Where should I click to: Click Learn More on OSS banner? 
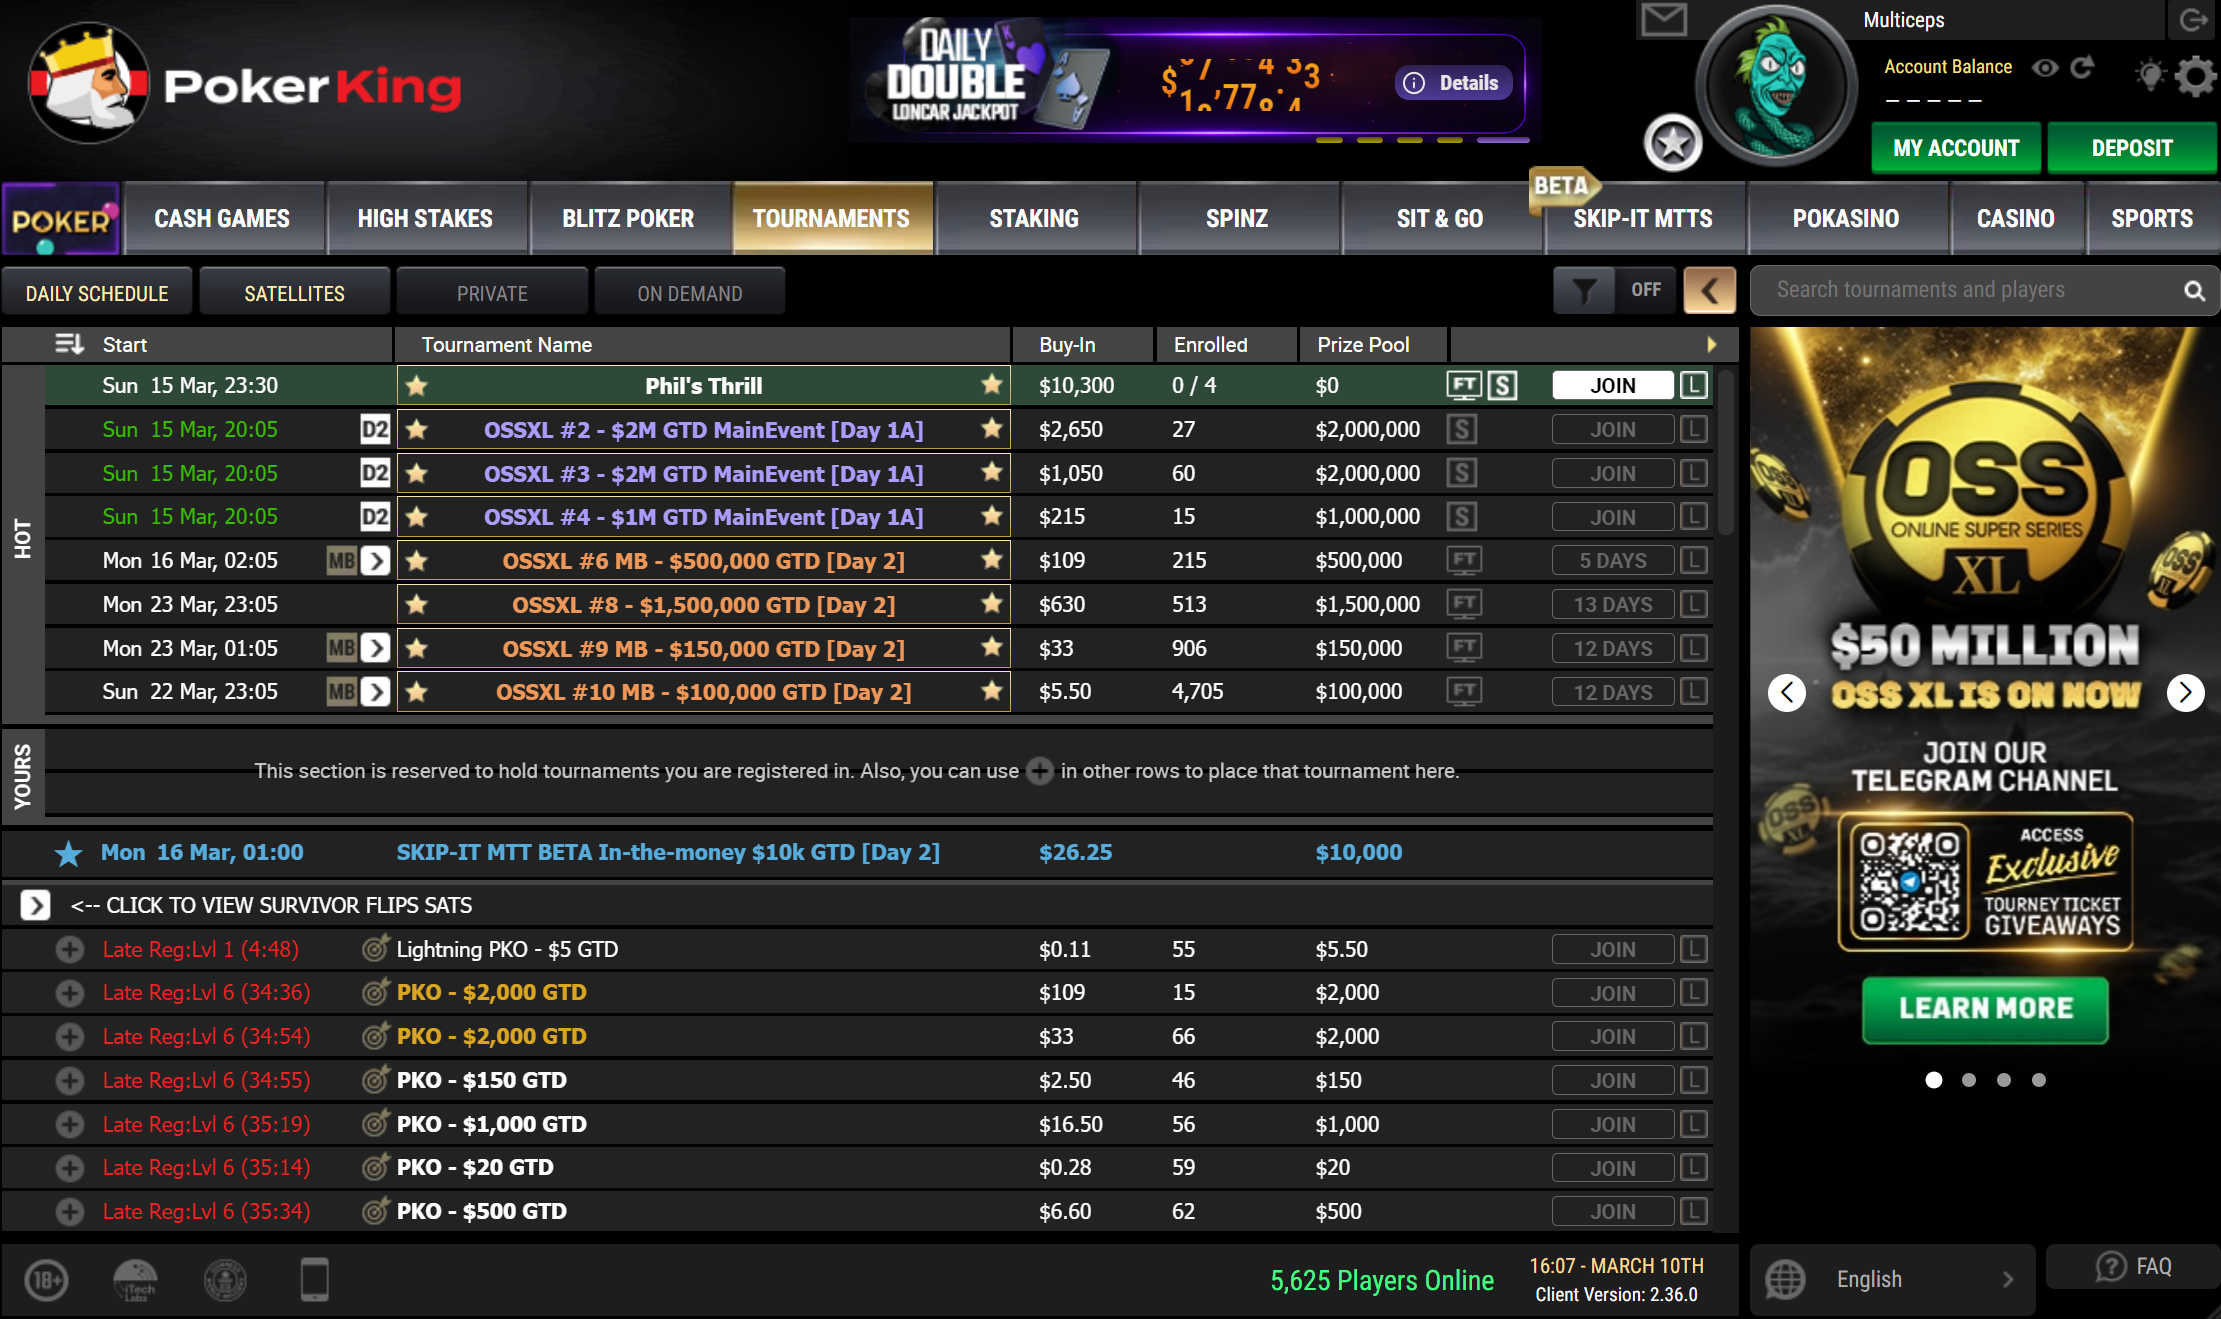click(x=1985, y=1009)
